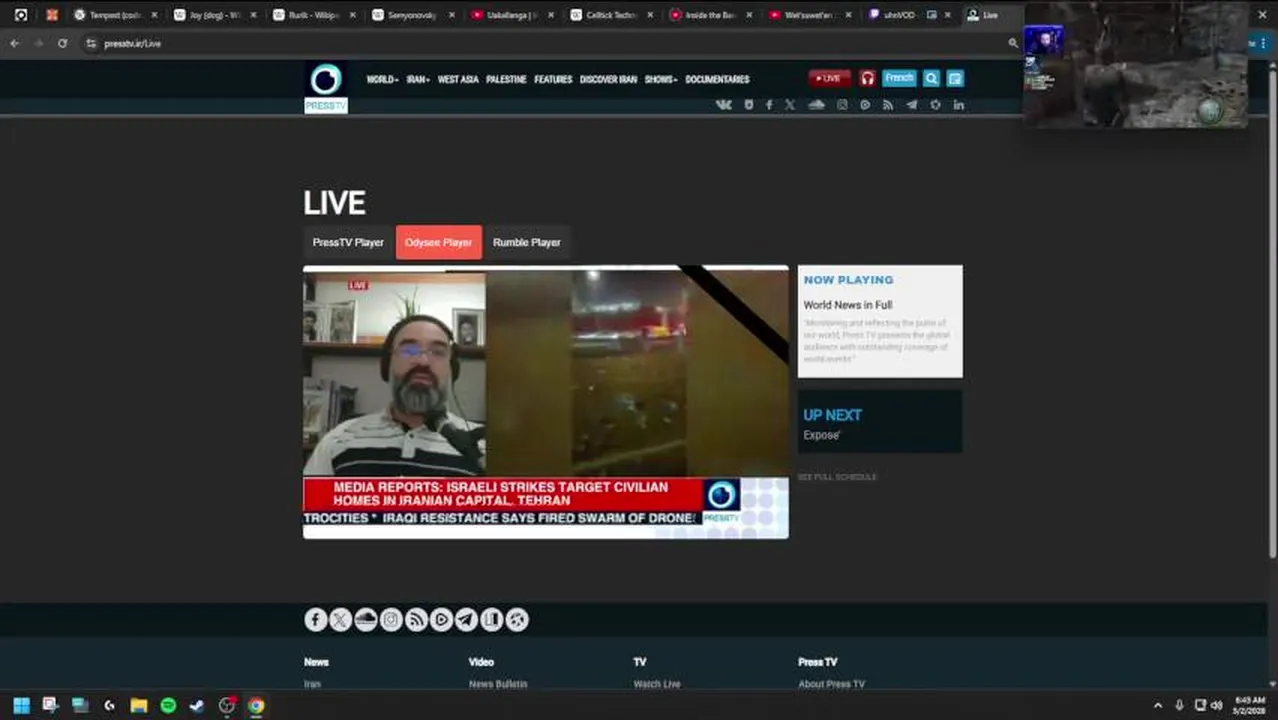1278x720 pixels.
Task: Open the VK social icon in header
Action: (724, 105)
